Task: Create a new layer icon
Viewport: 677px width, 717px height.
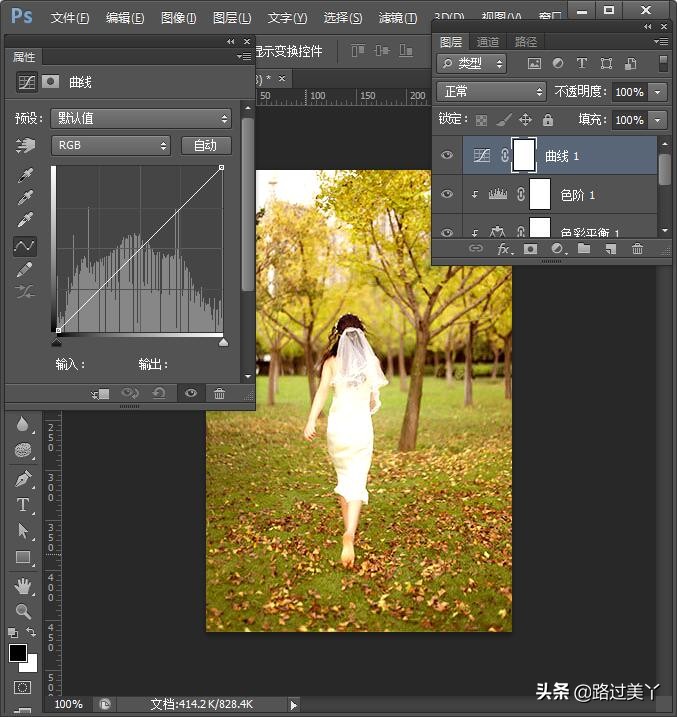Action: coord(611,249)
